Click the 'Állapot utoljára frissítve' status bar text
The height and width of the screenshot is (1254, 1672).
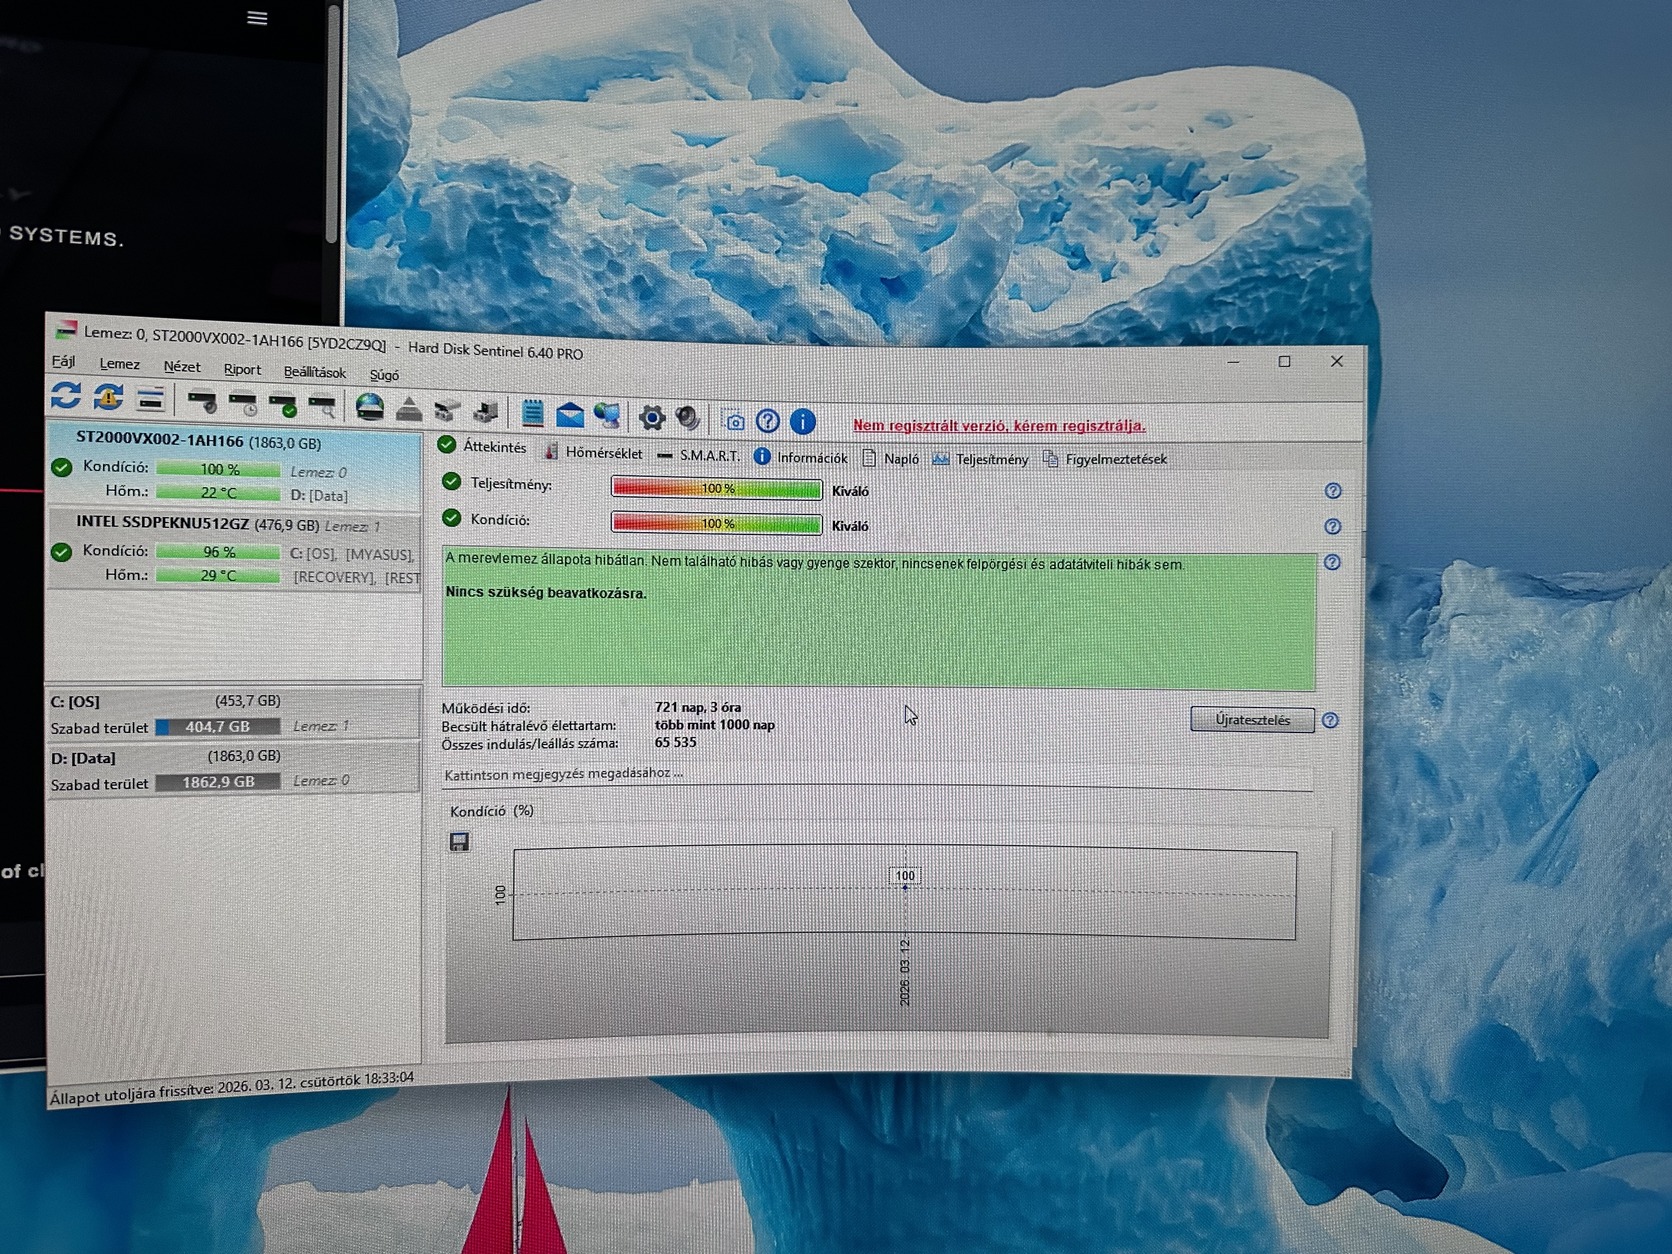click(x=232, y=1086)
